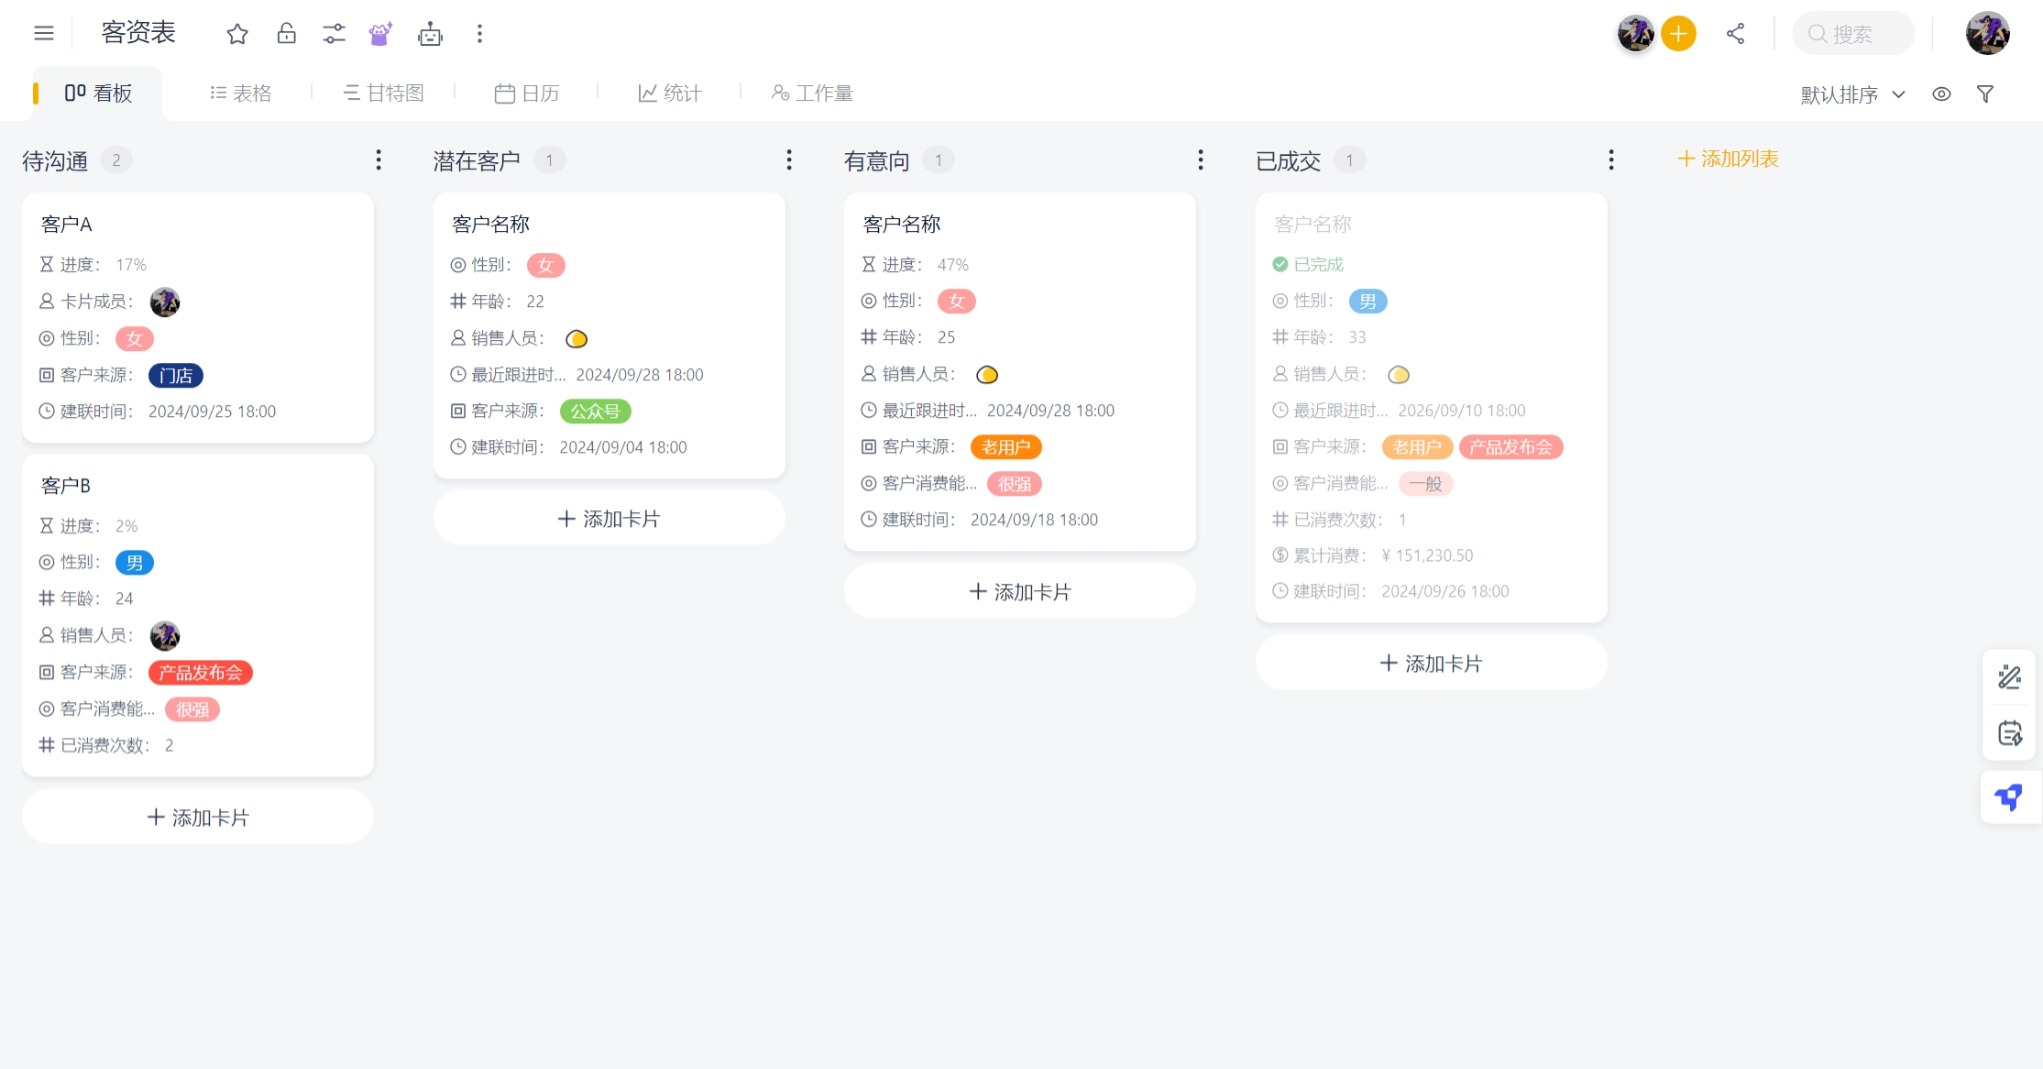Click the 销售人员 avatar in 已成交 card
The width and height of the screenshot is (2043, 1069).
1398,375
